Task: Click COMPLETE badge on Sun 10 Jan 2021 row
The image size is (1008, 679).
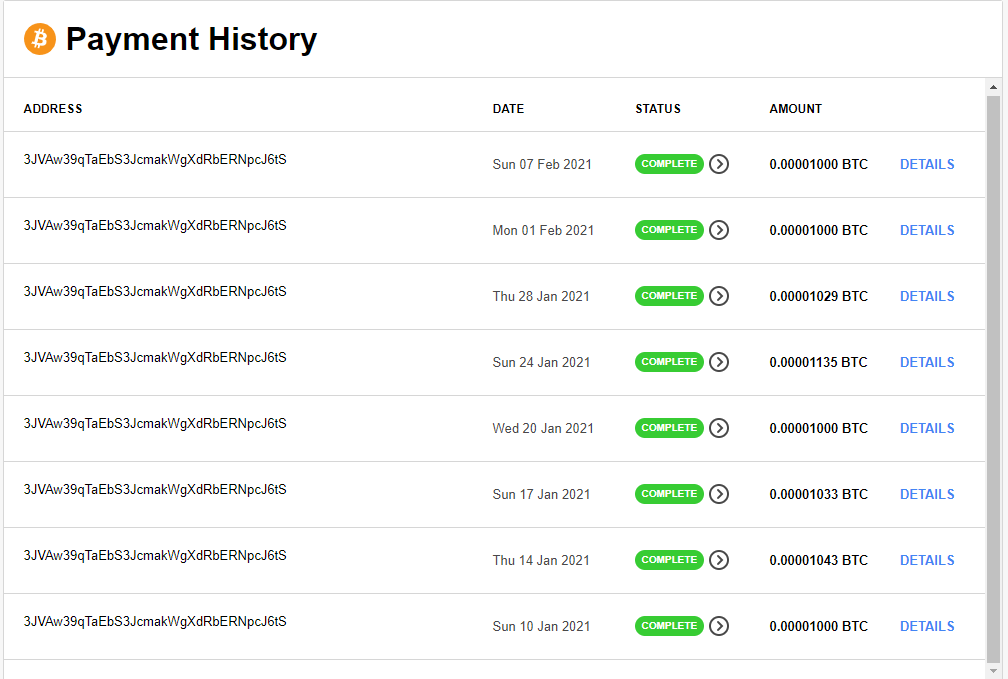Action: click(669, 626)
